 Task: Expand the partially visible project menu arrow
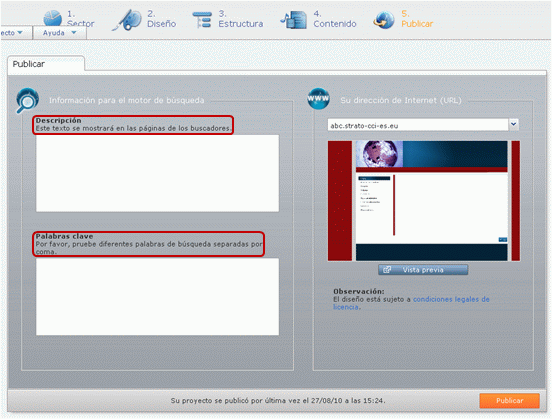pyautogui.click(x=20, y=32)
